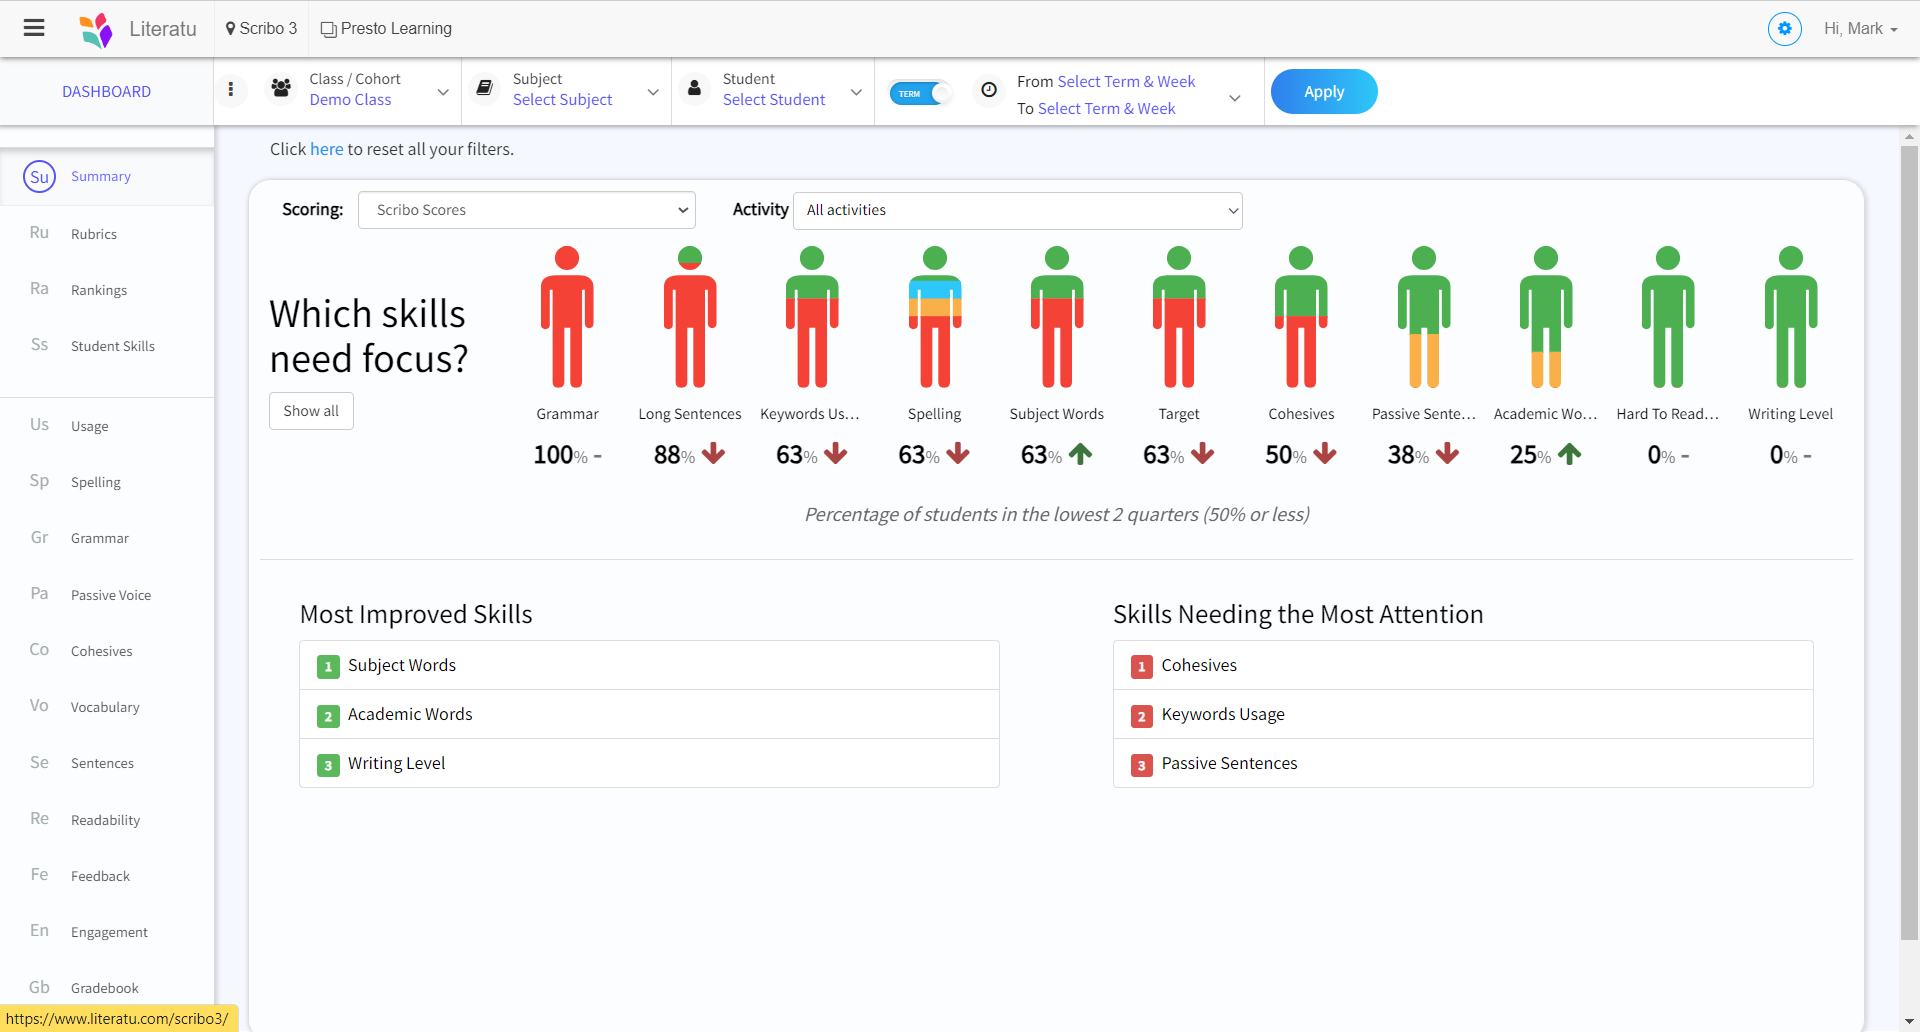Click the Academic Words figure icon

1545,317
